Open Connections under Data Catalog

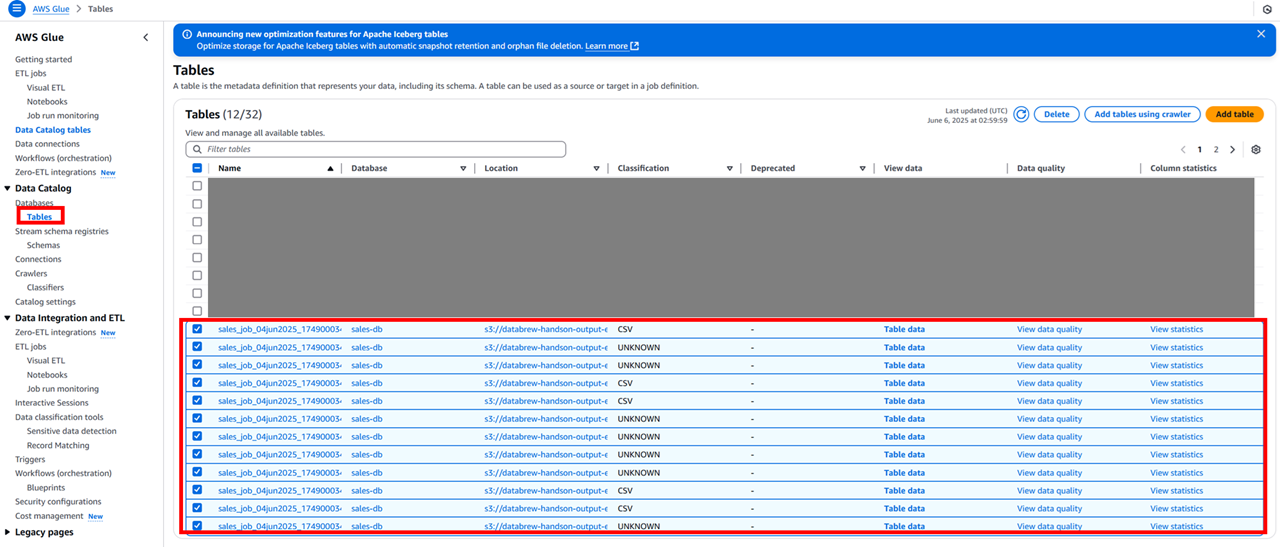38,259
